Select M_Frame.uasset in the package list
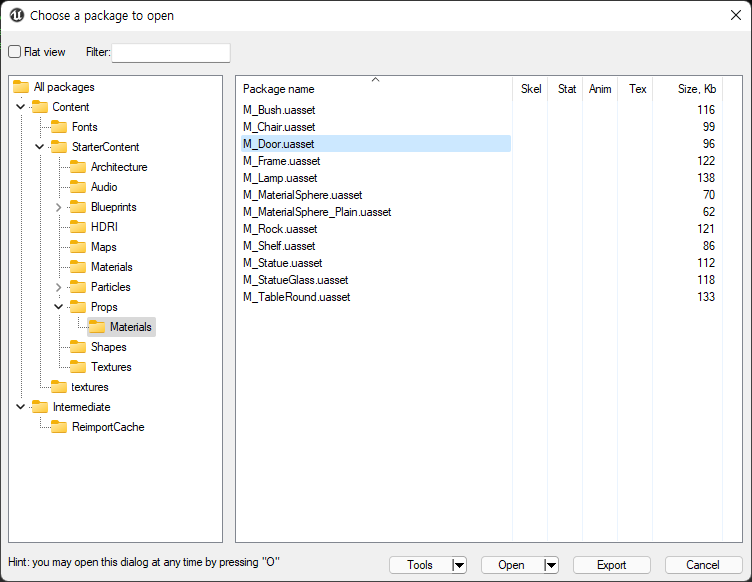The image size is (752, 582). [x=282, y=161]
